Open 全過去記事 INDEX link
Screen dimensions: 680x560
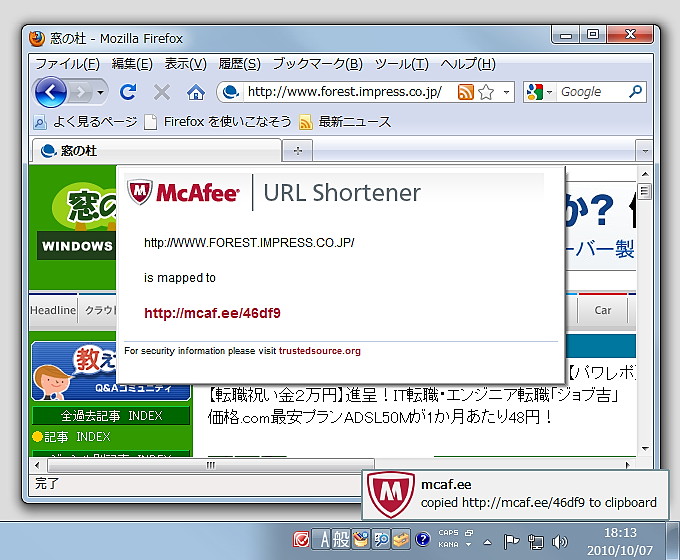tap(111, 416)
